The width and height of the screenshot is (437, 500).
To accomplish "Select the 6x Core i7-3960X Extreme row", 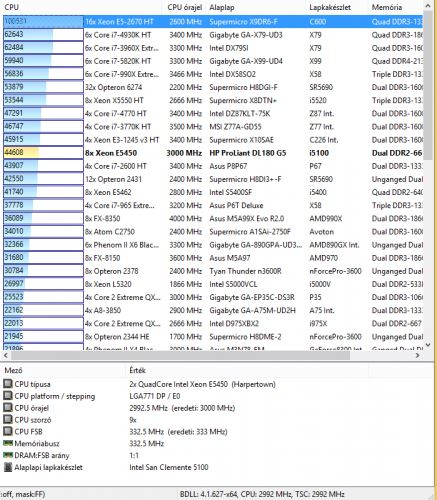I will click(x=213, y=48).
